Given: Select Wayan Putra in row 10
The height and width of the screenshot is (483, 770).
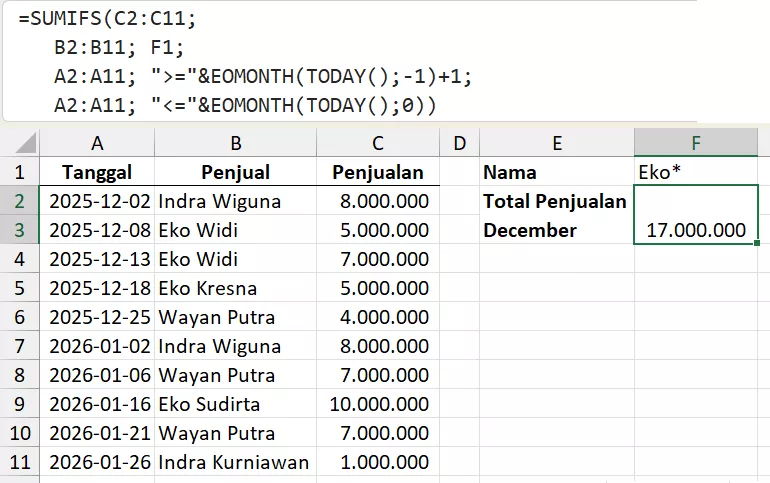Looking at the screenshot, I should click(236, 432).
